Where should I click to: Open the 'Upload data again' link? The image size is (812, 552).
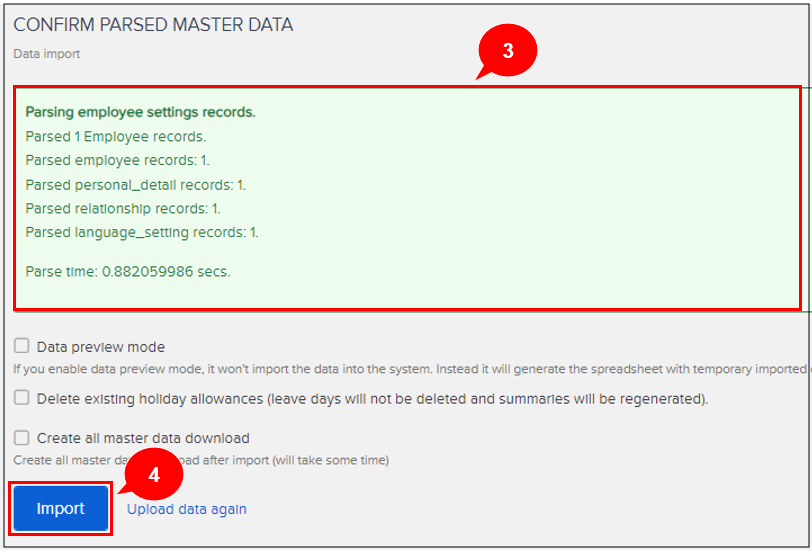click(x=186, y=509)
